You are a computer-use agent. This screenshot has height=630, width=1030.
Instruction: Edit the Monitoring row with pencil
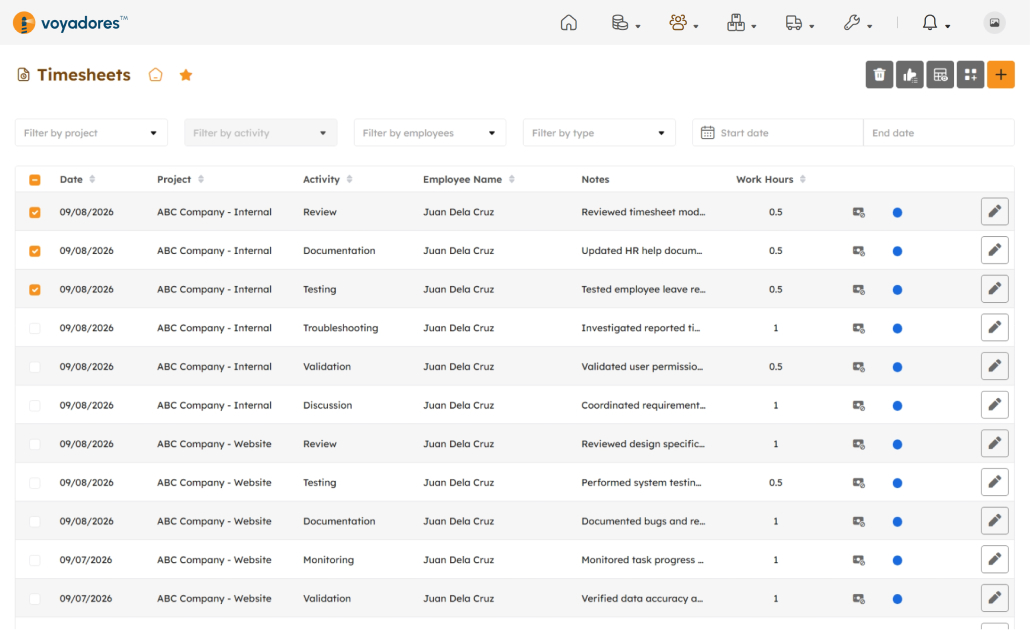[995, 559]
